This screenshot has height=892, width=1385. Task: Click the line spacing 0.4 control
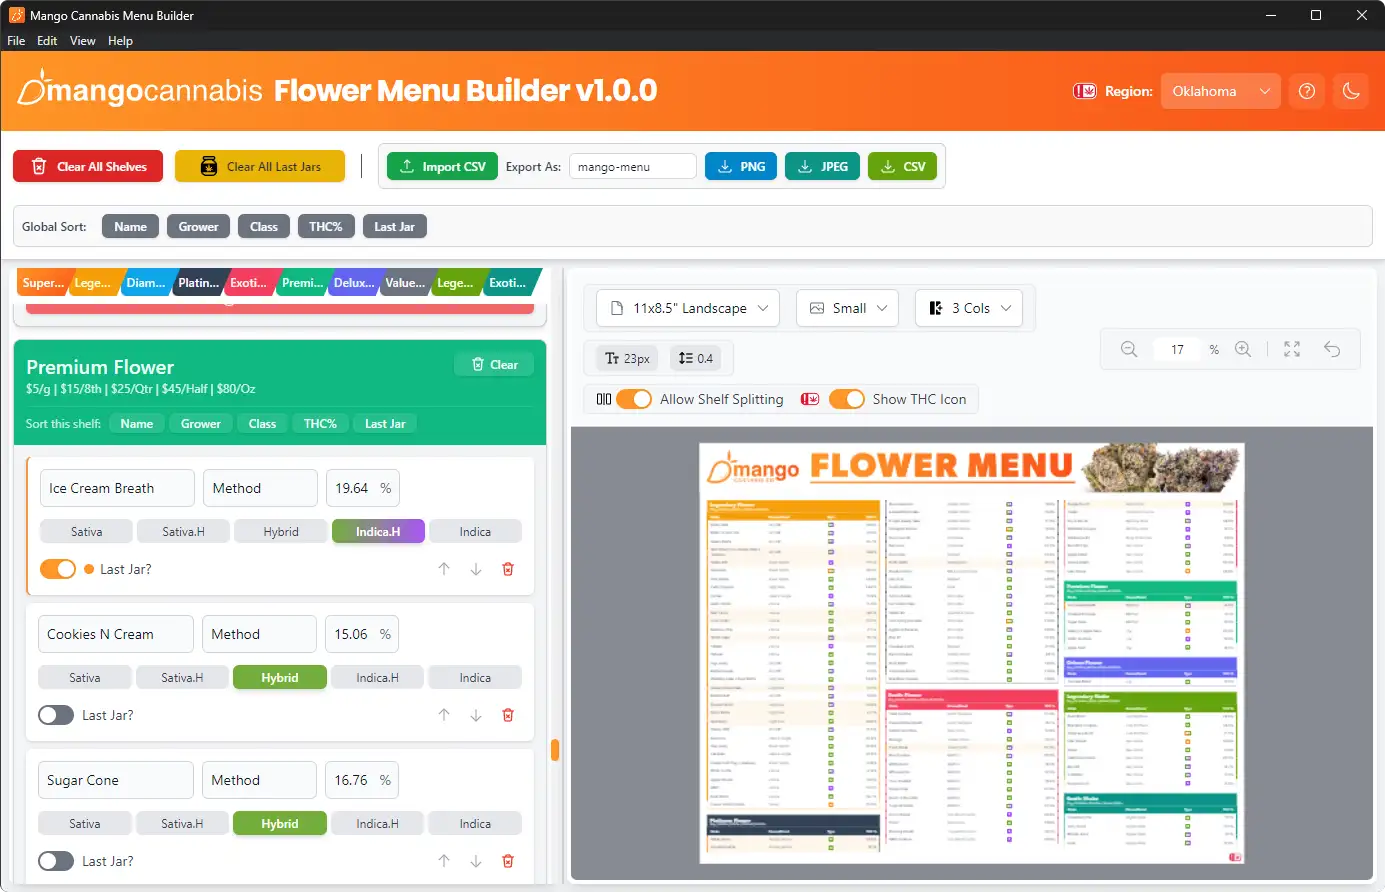[x=696, y=358]
